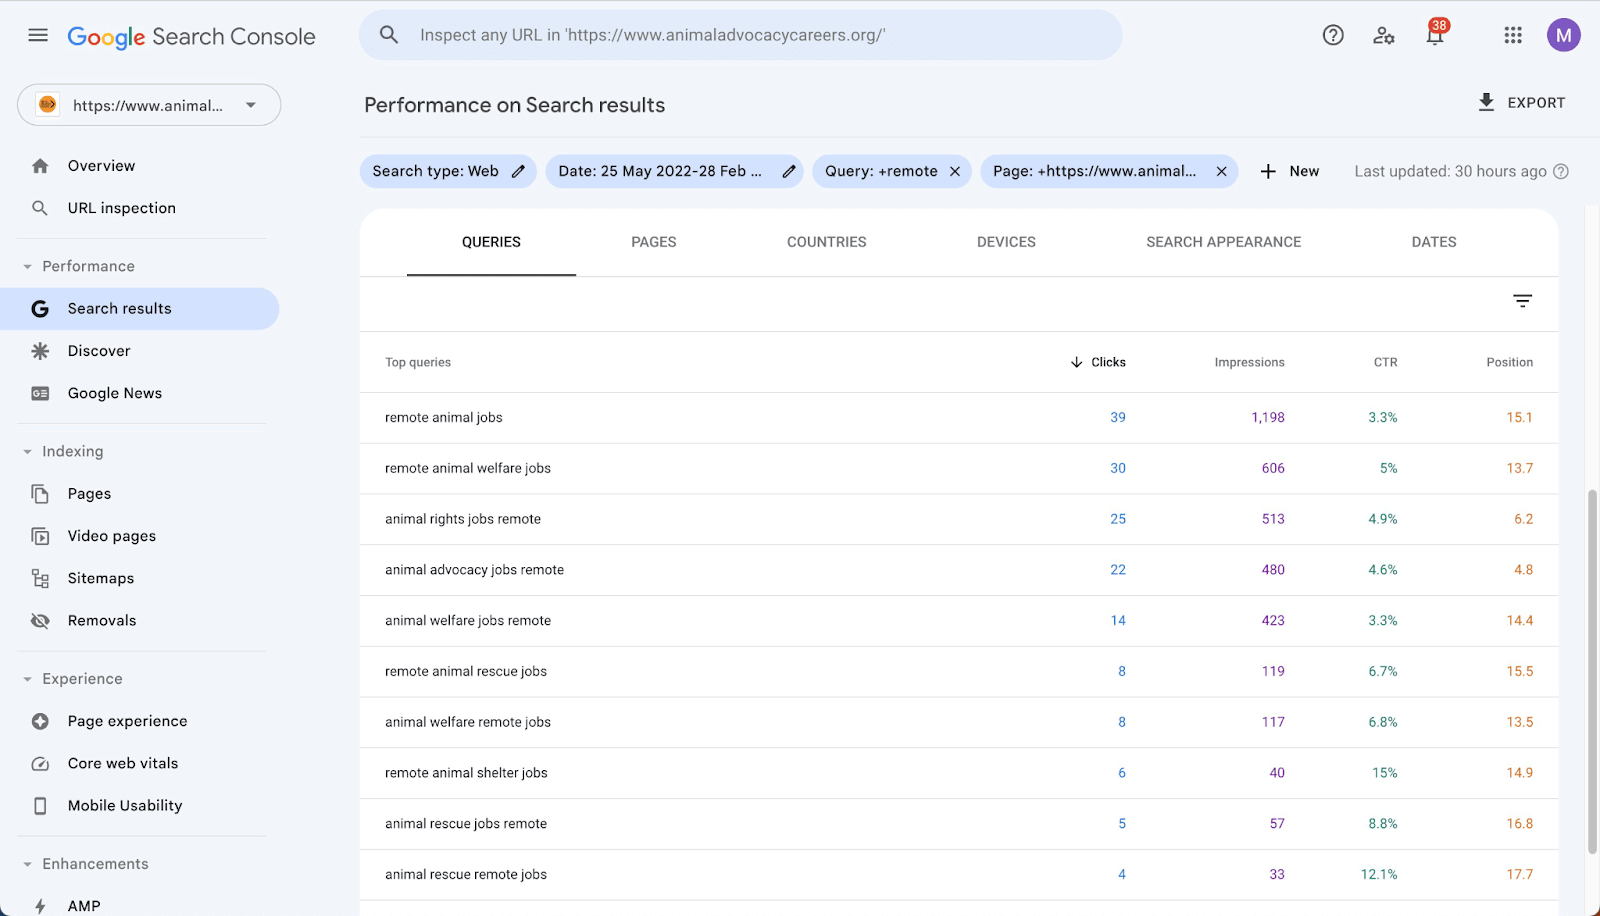Switch to the Countries tab

pos(826,242)
